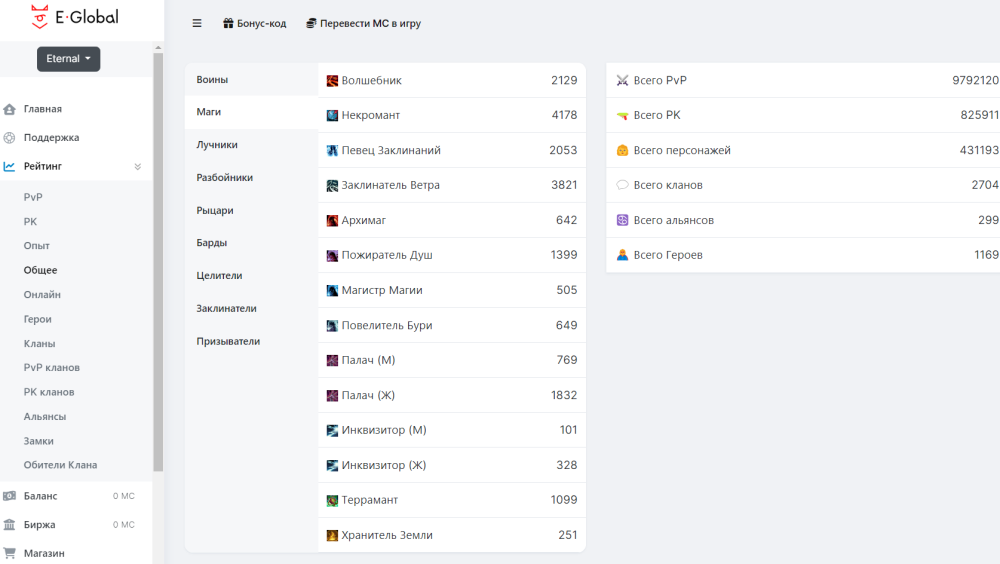Click the Архимаг class icon
This screenshot has width=1000, height=564.
pos(332,220)
